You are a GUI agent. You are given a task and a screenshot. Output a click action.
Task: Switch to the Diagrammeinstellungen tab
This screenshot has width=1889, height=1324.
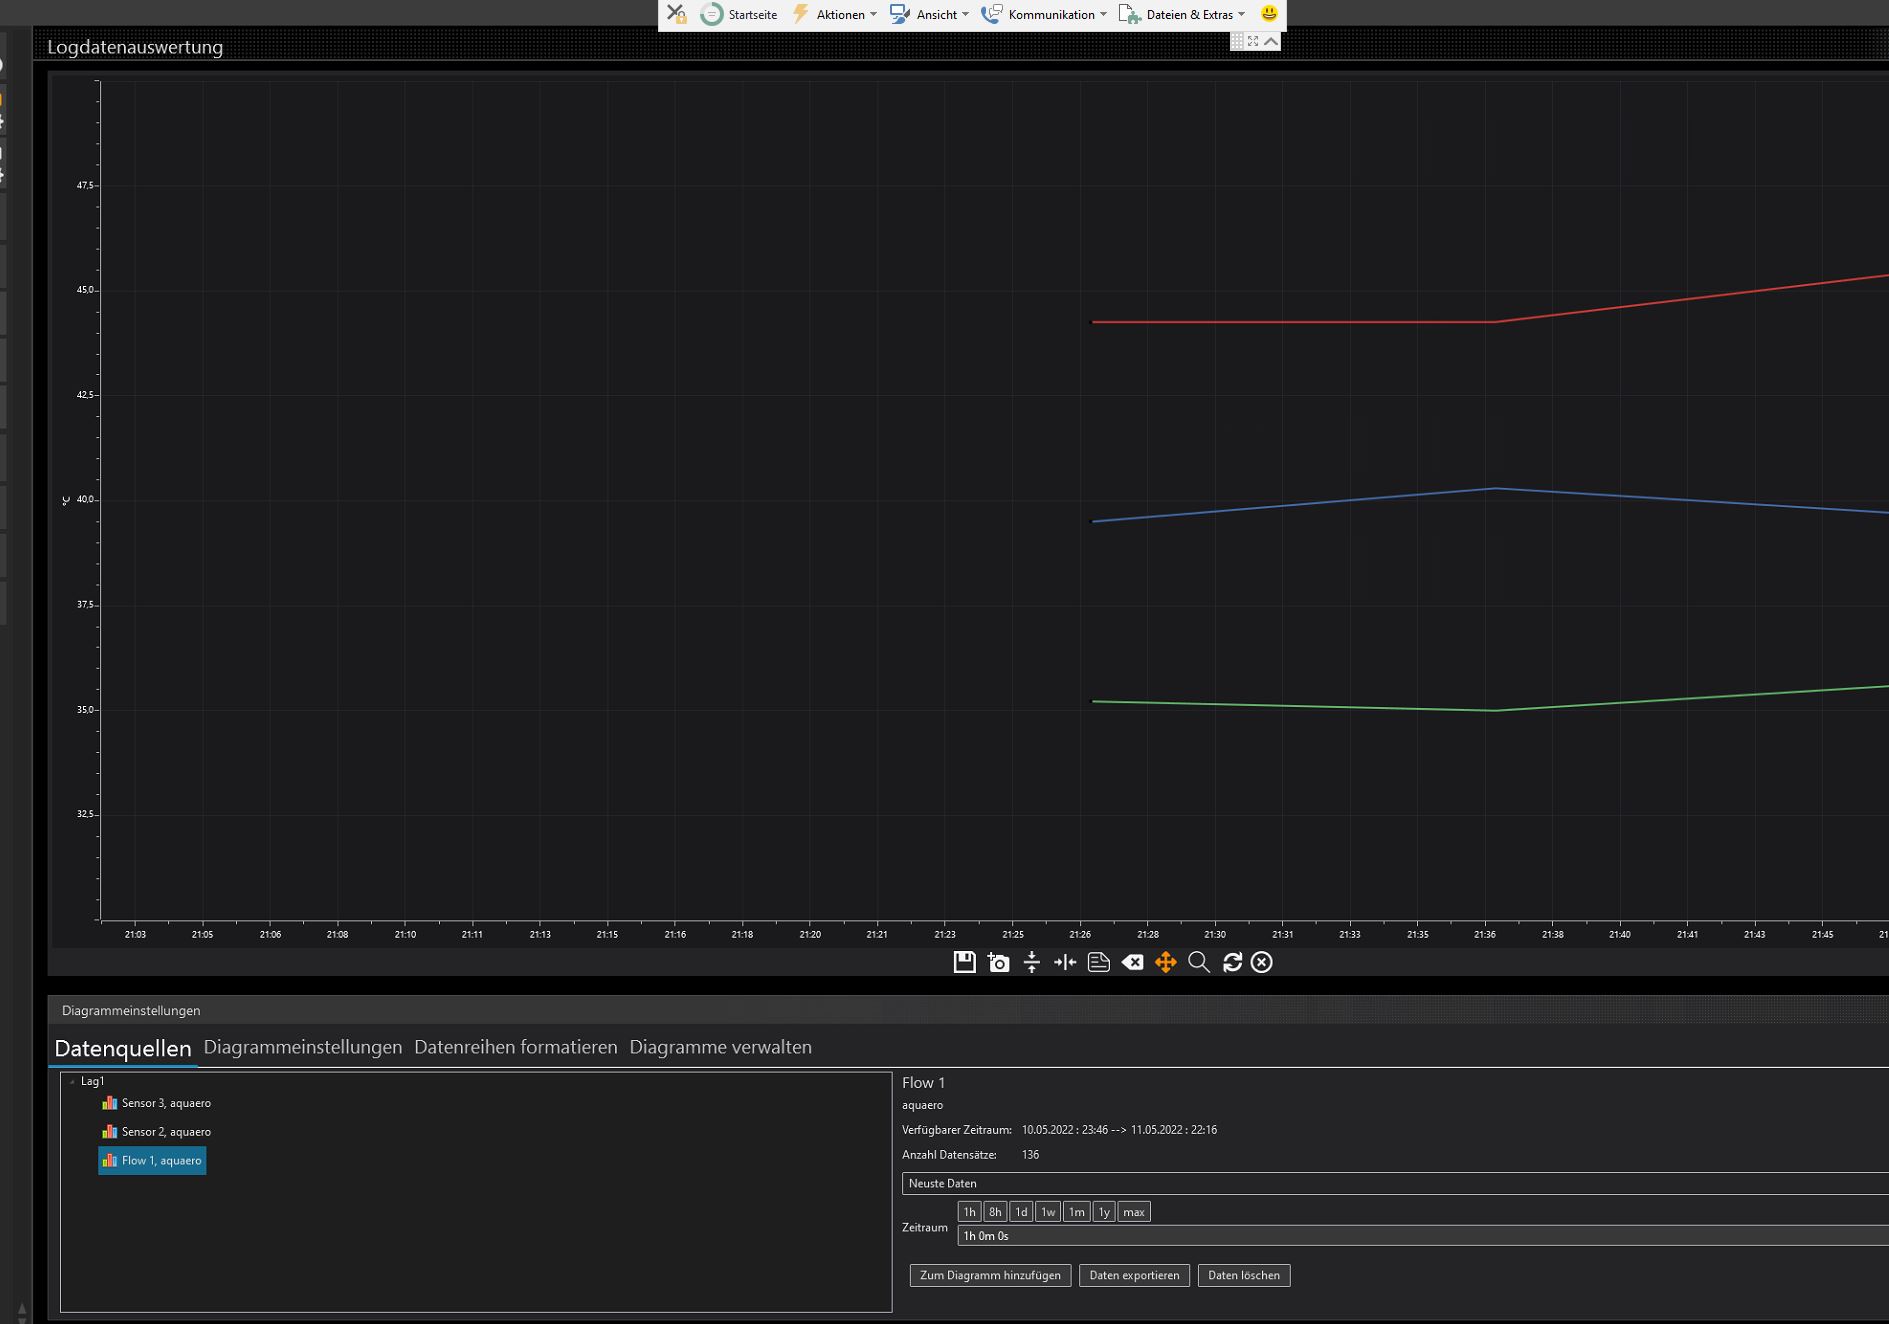point(302,1047)
